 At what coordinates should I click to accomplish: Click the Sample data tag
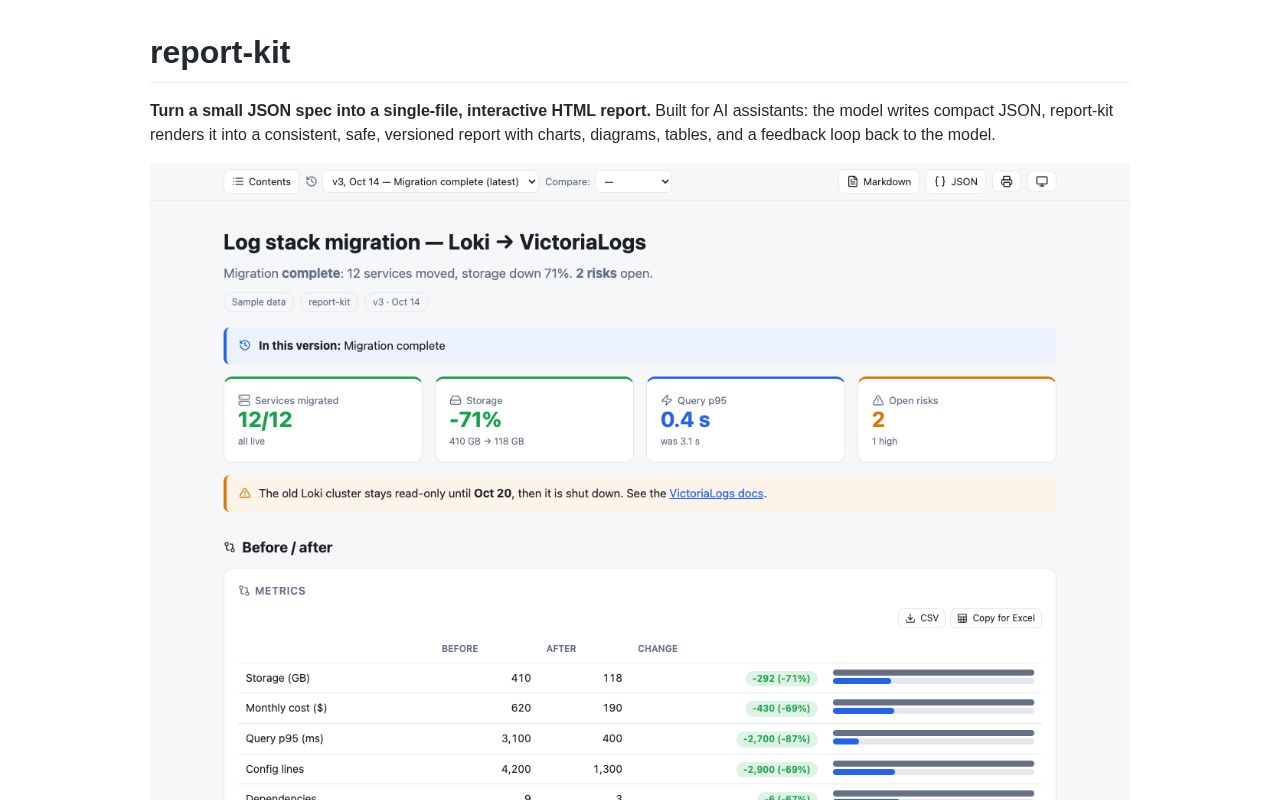tap(259, 302)
